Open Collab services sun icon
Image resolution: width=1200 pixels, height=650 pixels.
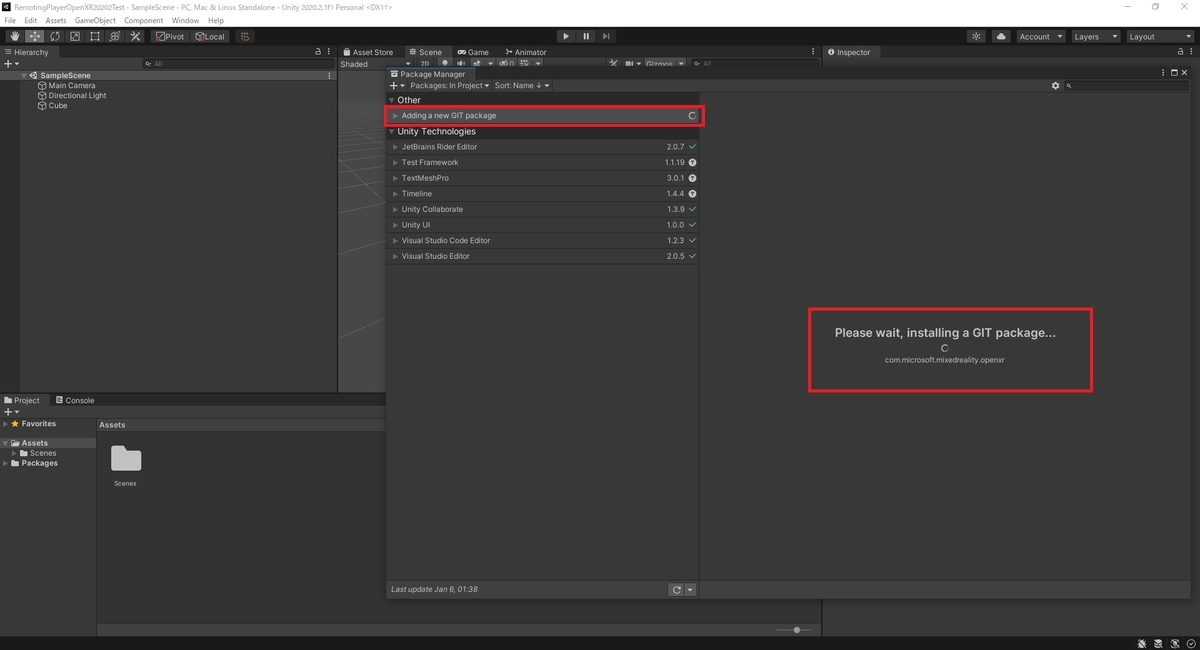click(977, 36)
